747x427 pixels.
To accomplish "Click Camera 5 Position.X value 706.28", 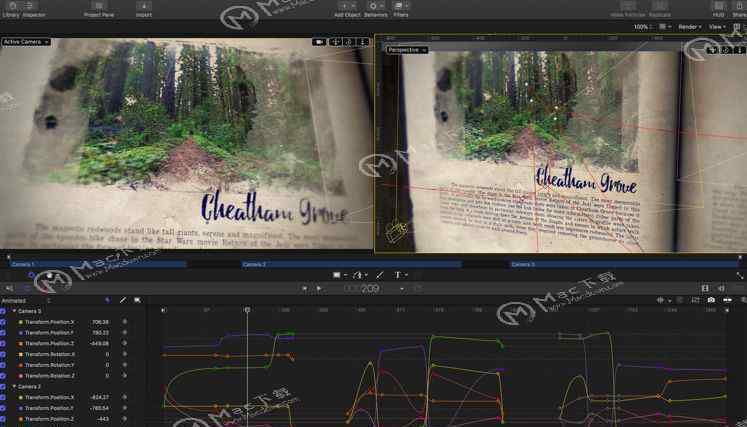I will pyautogui.click(x=100, y=322).
